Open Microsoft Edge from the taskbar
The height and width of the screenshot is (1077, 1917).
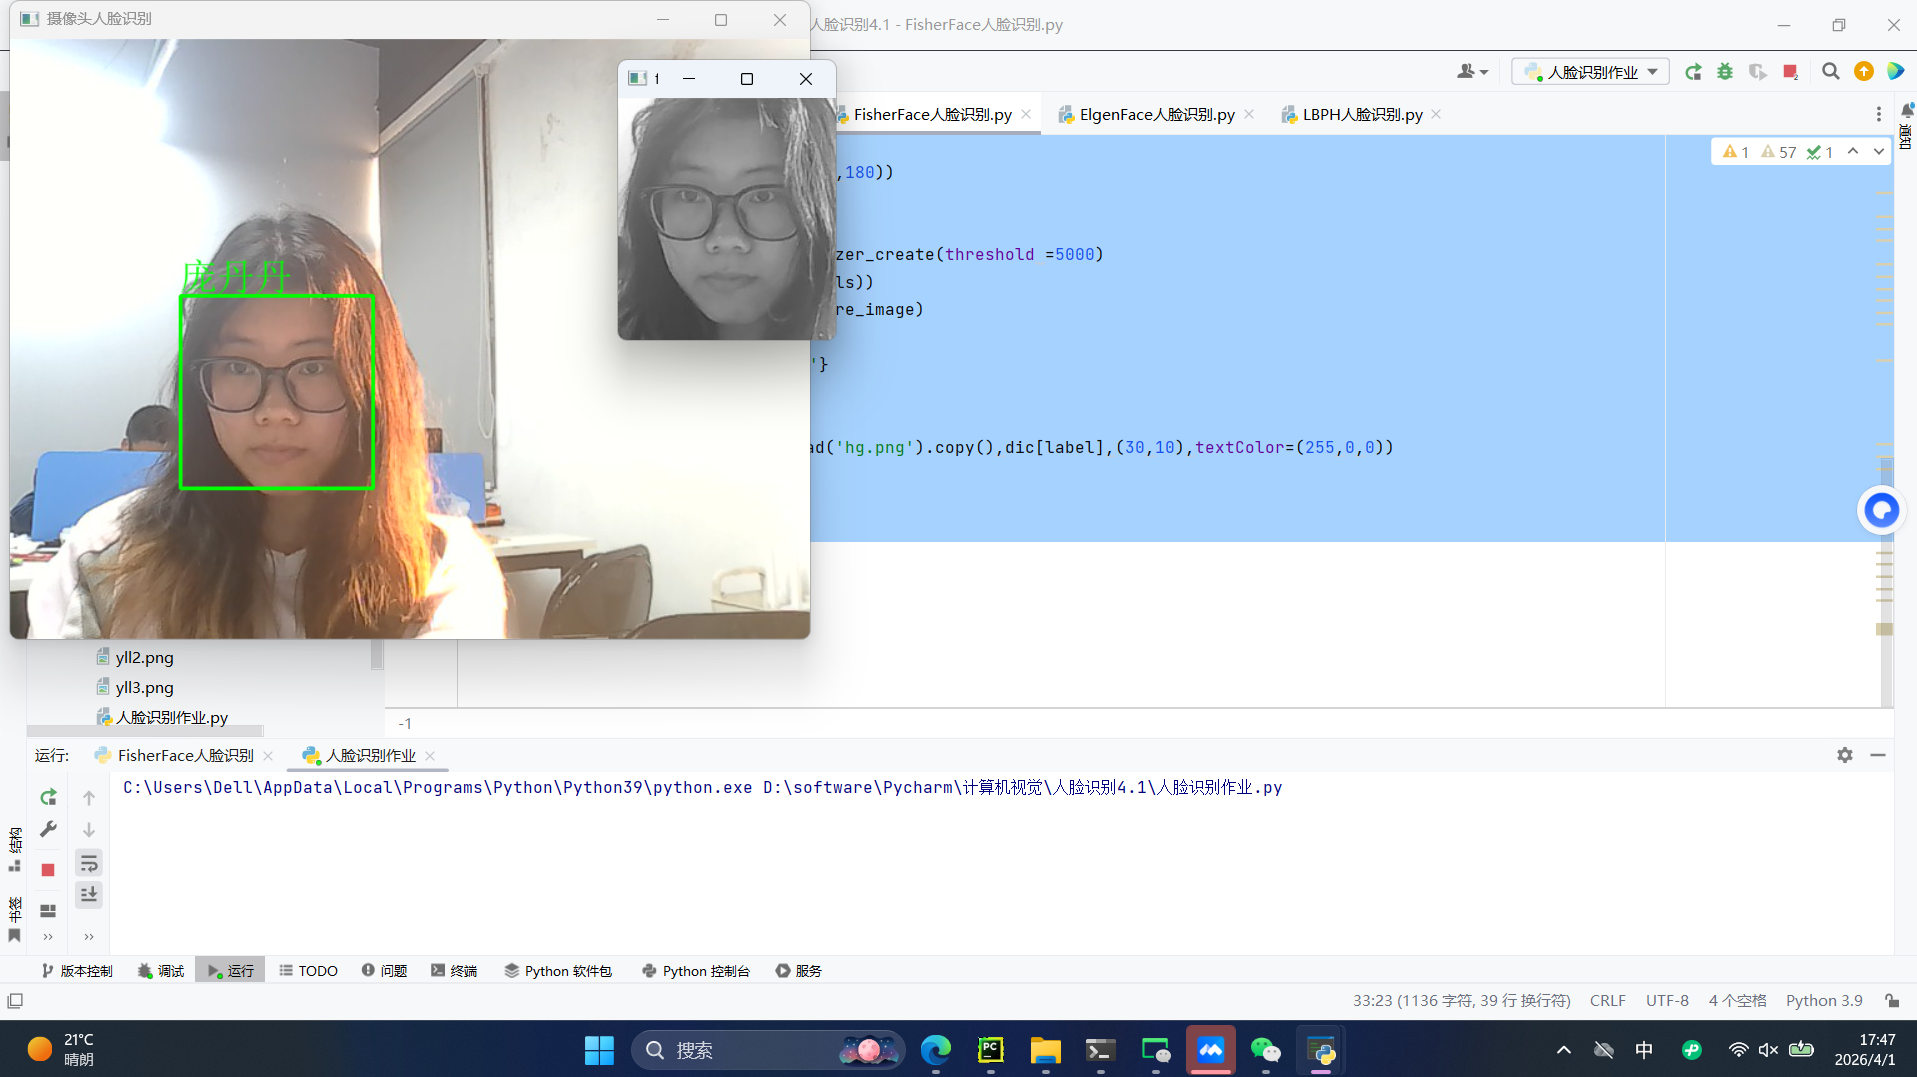point(936,1050)
